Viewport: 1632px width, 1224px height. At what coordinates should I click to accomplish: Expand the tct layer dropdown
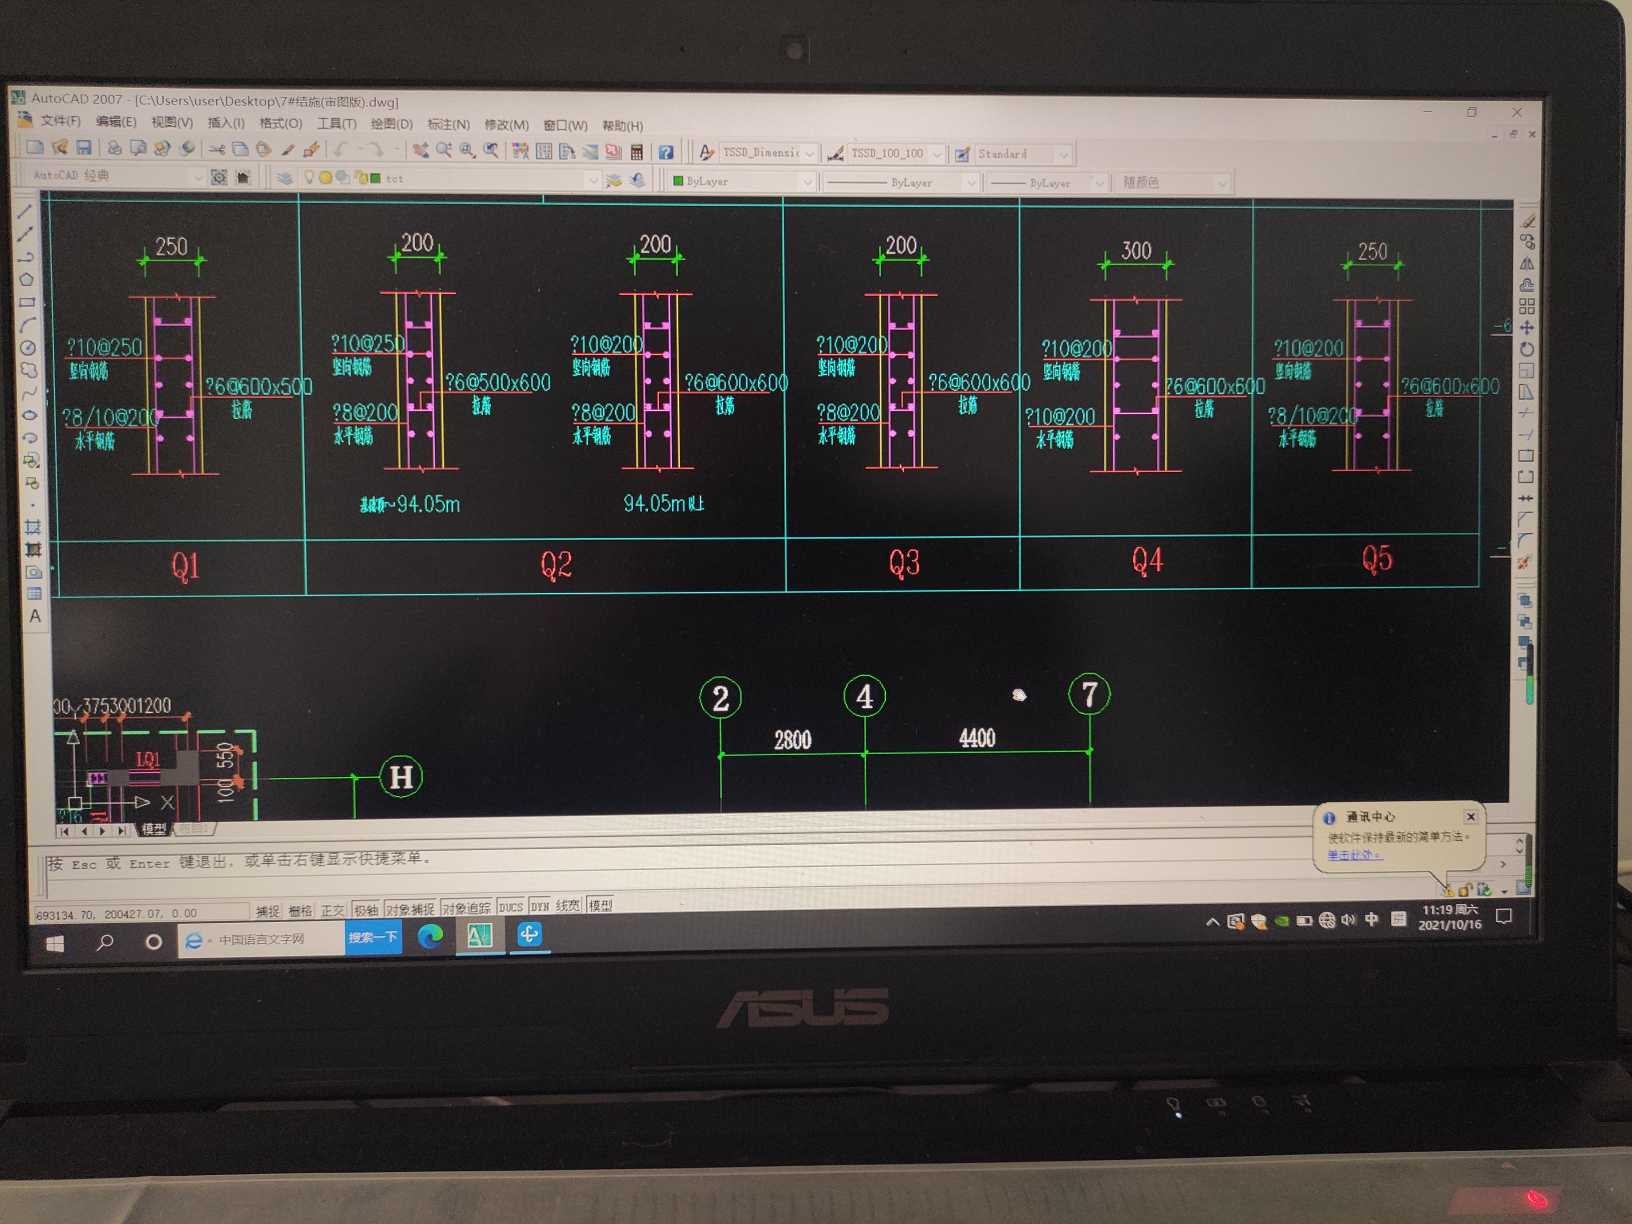[x=593, y=180]
